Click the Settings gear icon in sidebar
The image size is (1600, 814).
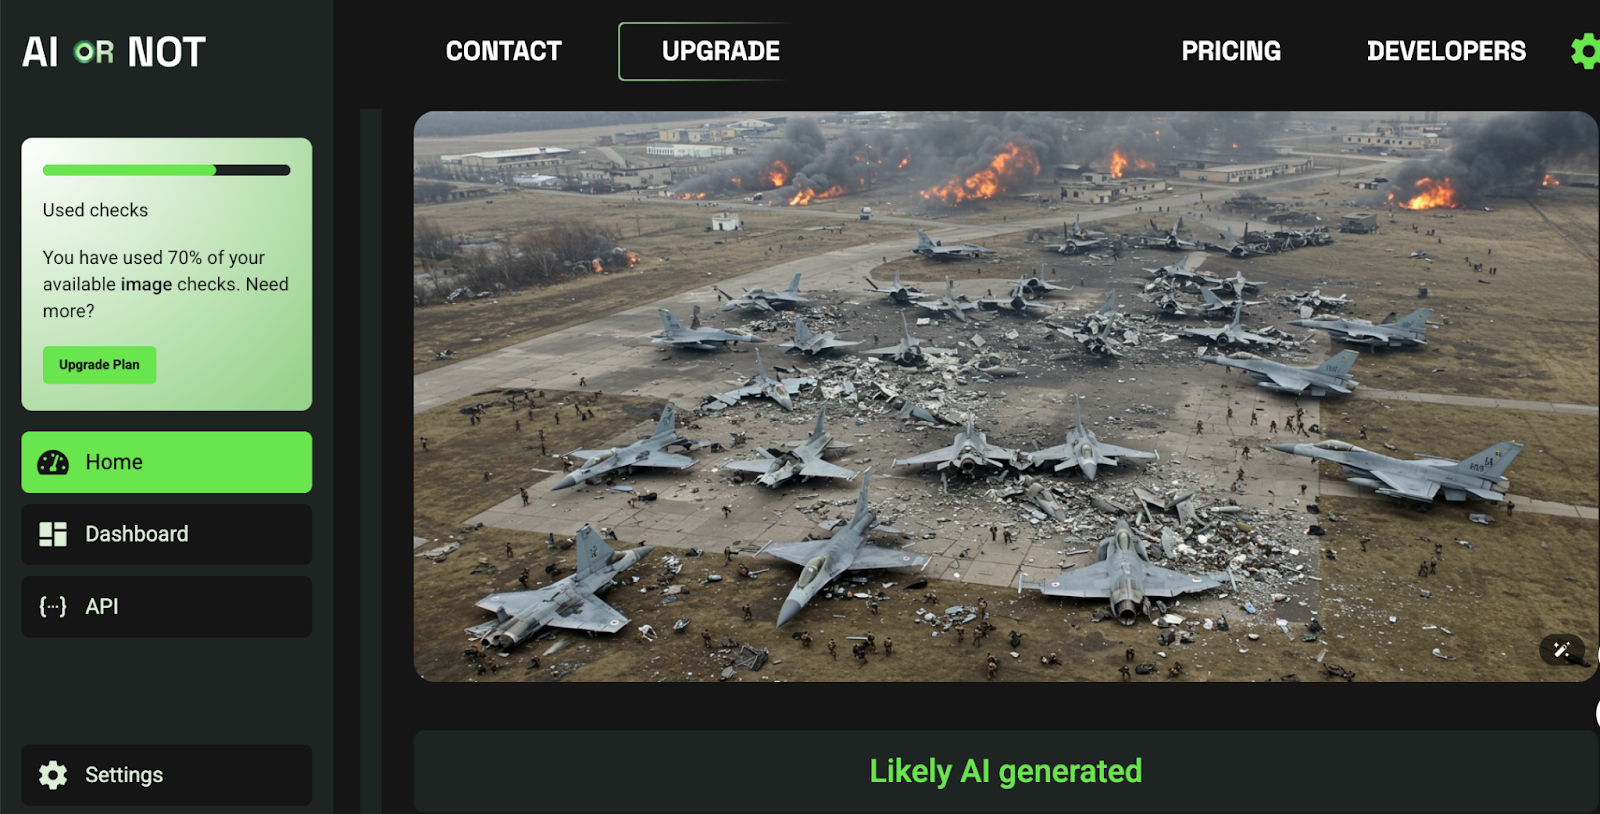pos(53,775)
